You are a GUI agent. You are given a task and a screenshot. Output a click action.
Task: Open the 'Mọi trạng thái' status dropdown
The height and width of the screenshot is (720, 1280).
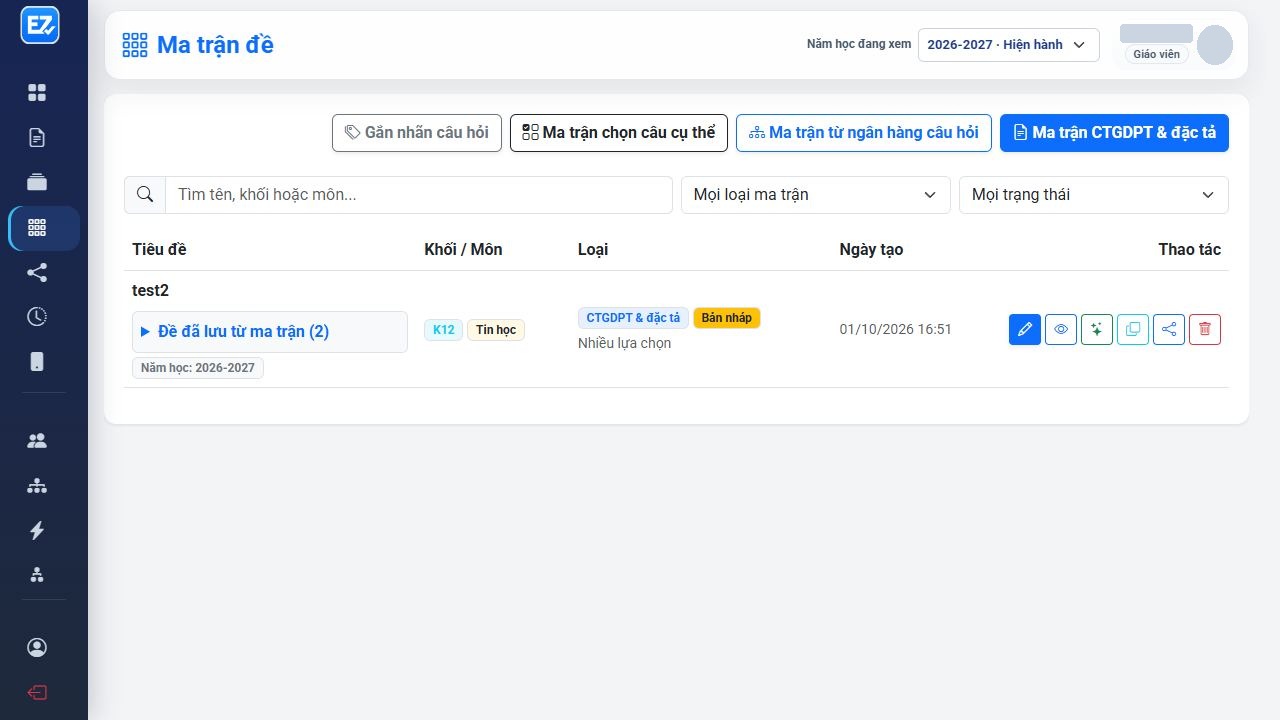pyautogui.click(x=1093, y=195)
